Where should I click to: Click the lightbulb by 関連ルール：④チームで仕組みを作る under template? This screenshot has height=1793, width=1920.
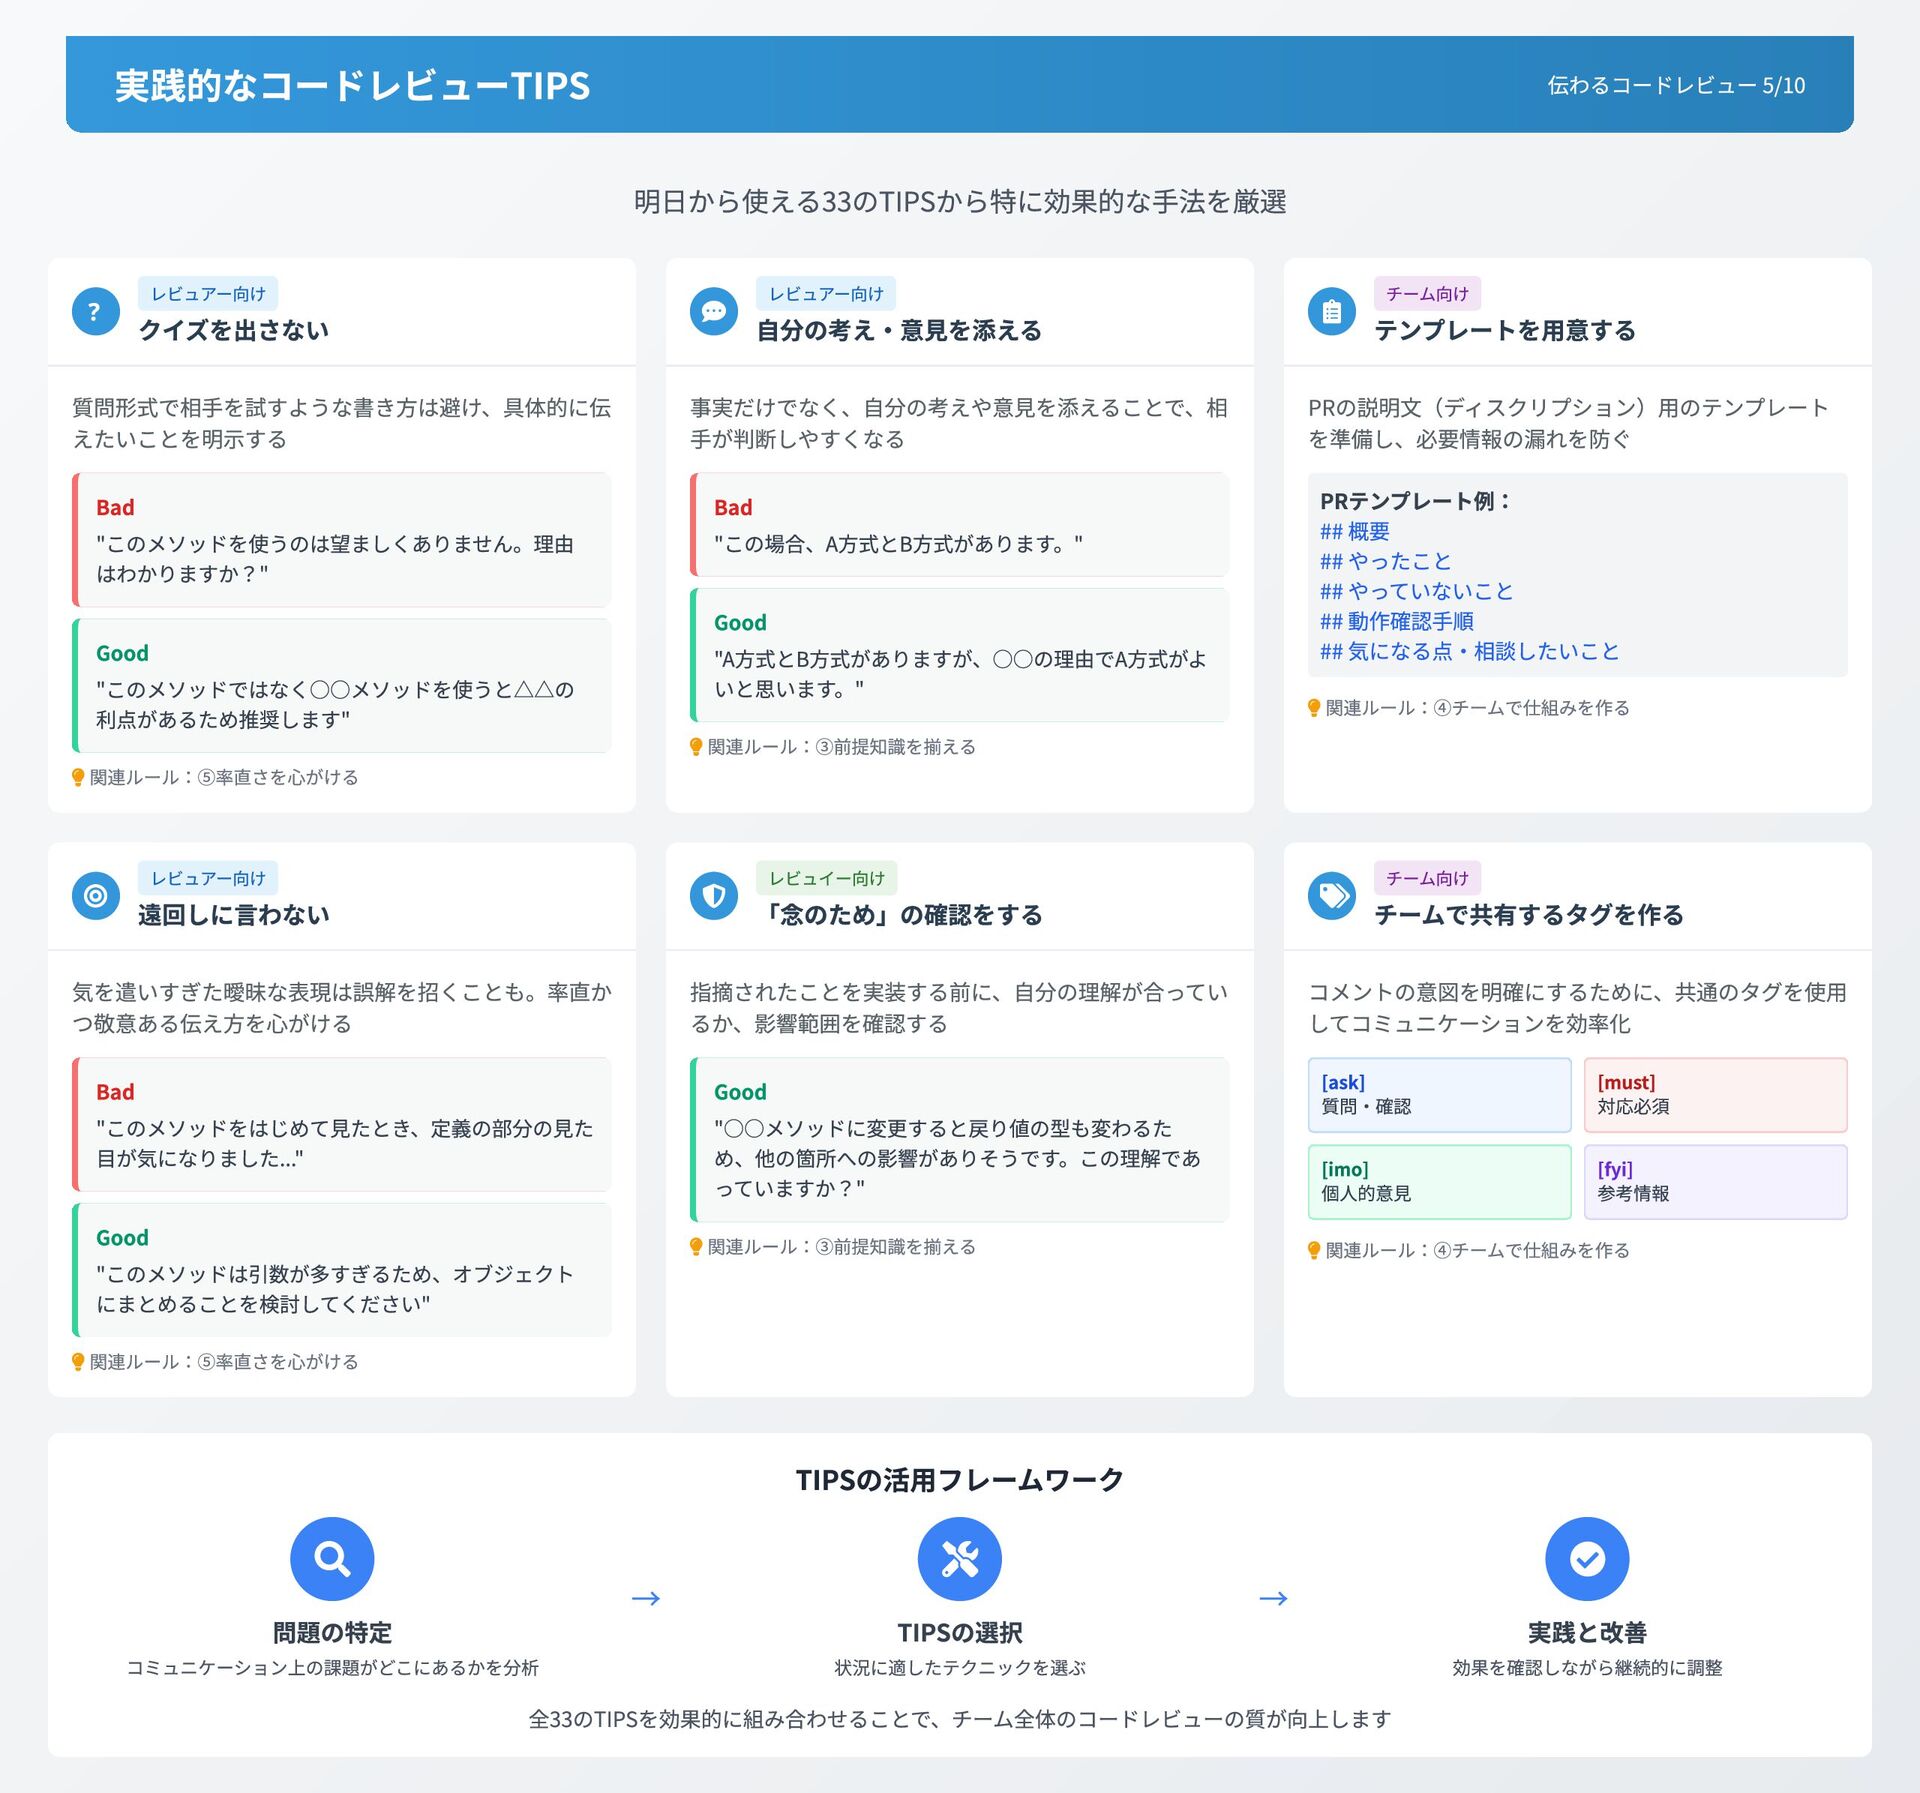[1314, 708]
